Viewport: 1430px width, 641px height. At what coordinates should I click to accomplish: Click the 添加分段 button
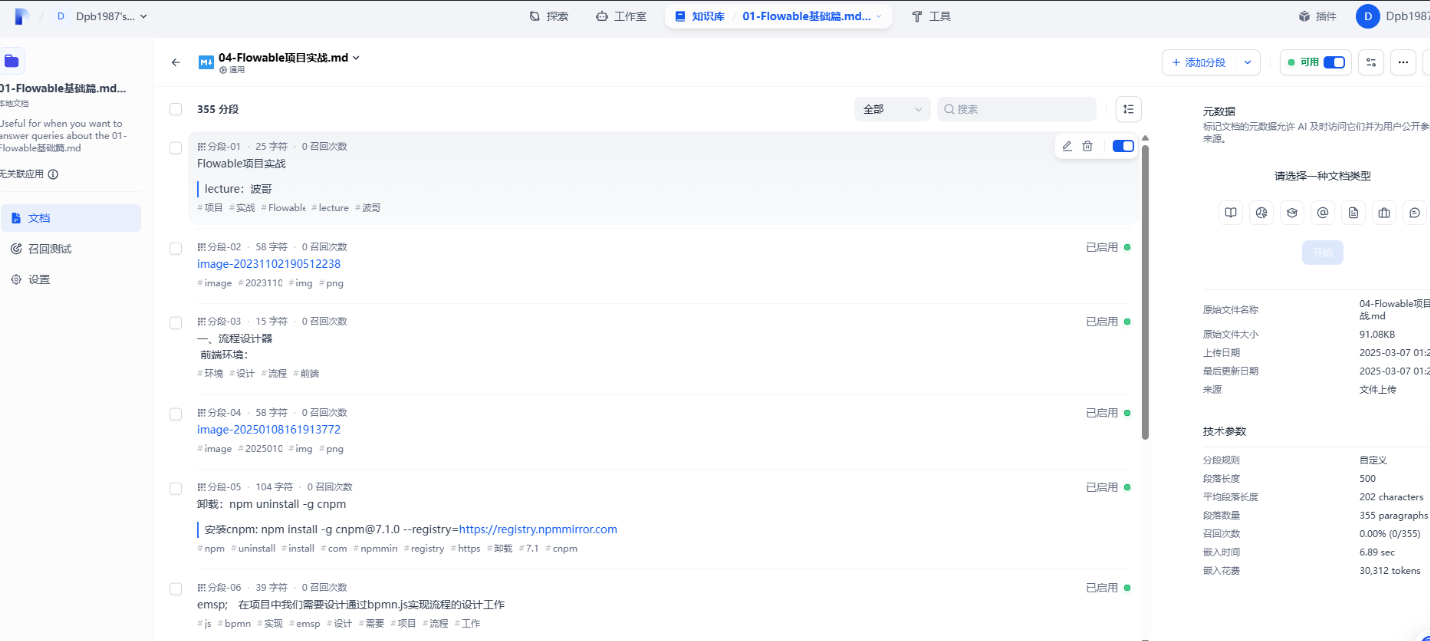point(1199,62)
